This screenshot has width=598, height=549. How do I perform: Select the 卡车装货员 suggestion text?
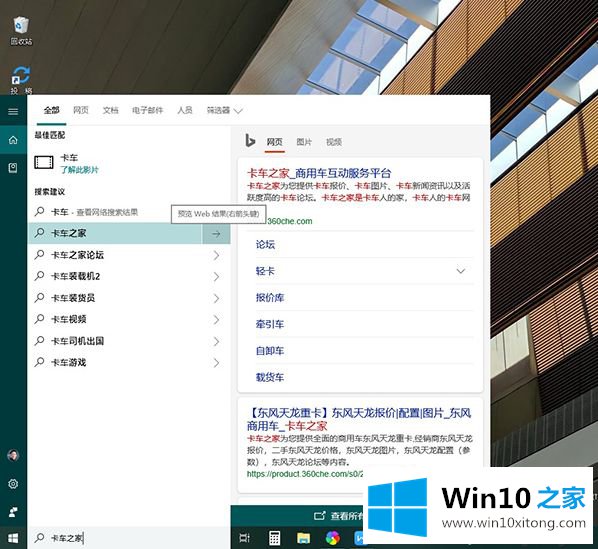click(x=73, y=298)
